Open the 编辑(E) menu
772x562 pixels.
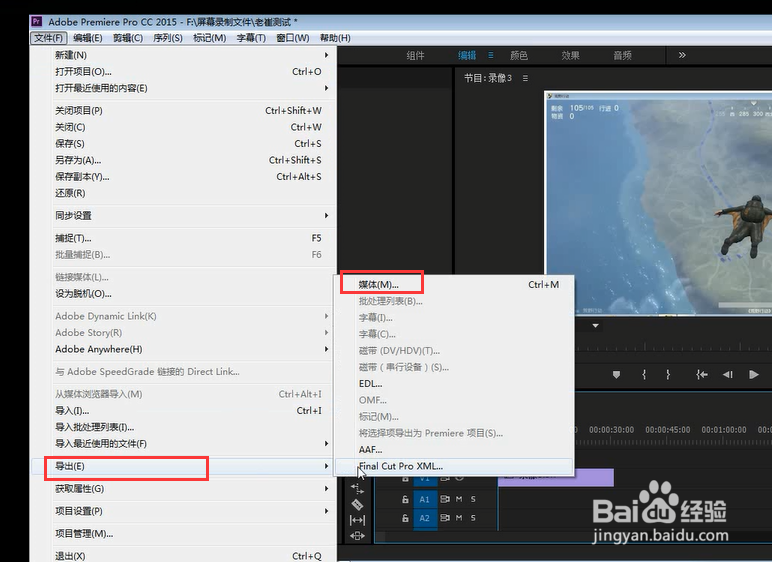pyautogui.click(x=88, y=38)
